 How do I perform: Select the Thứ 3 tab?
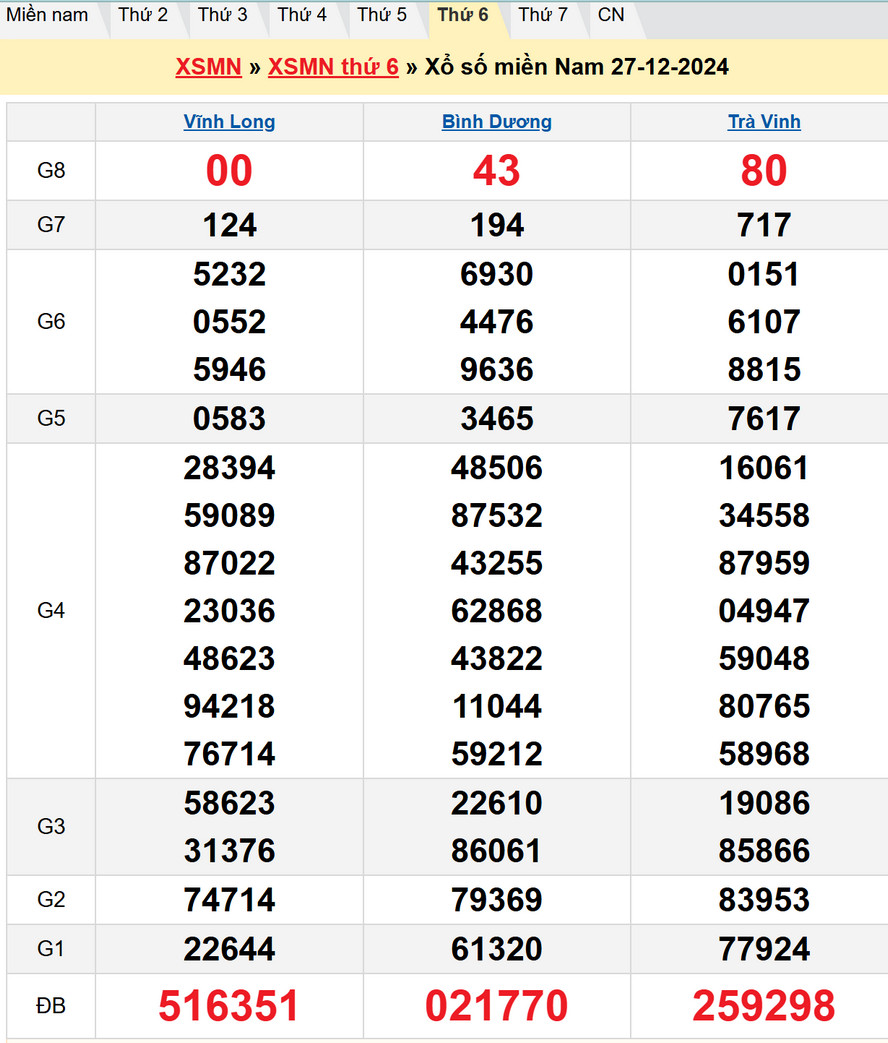222,15
